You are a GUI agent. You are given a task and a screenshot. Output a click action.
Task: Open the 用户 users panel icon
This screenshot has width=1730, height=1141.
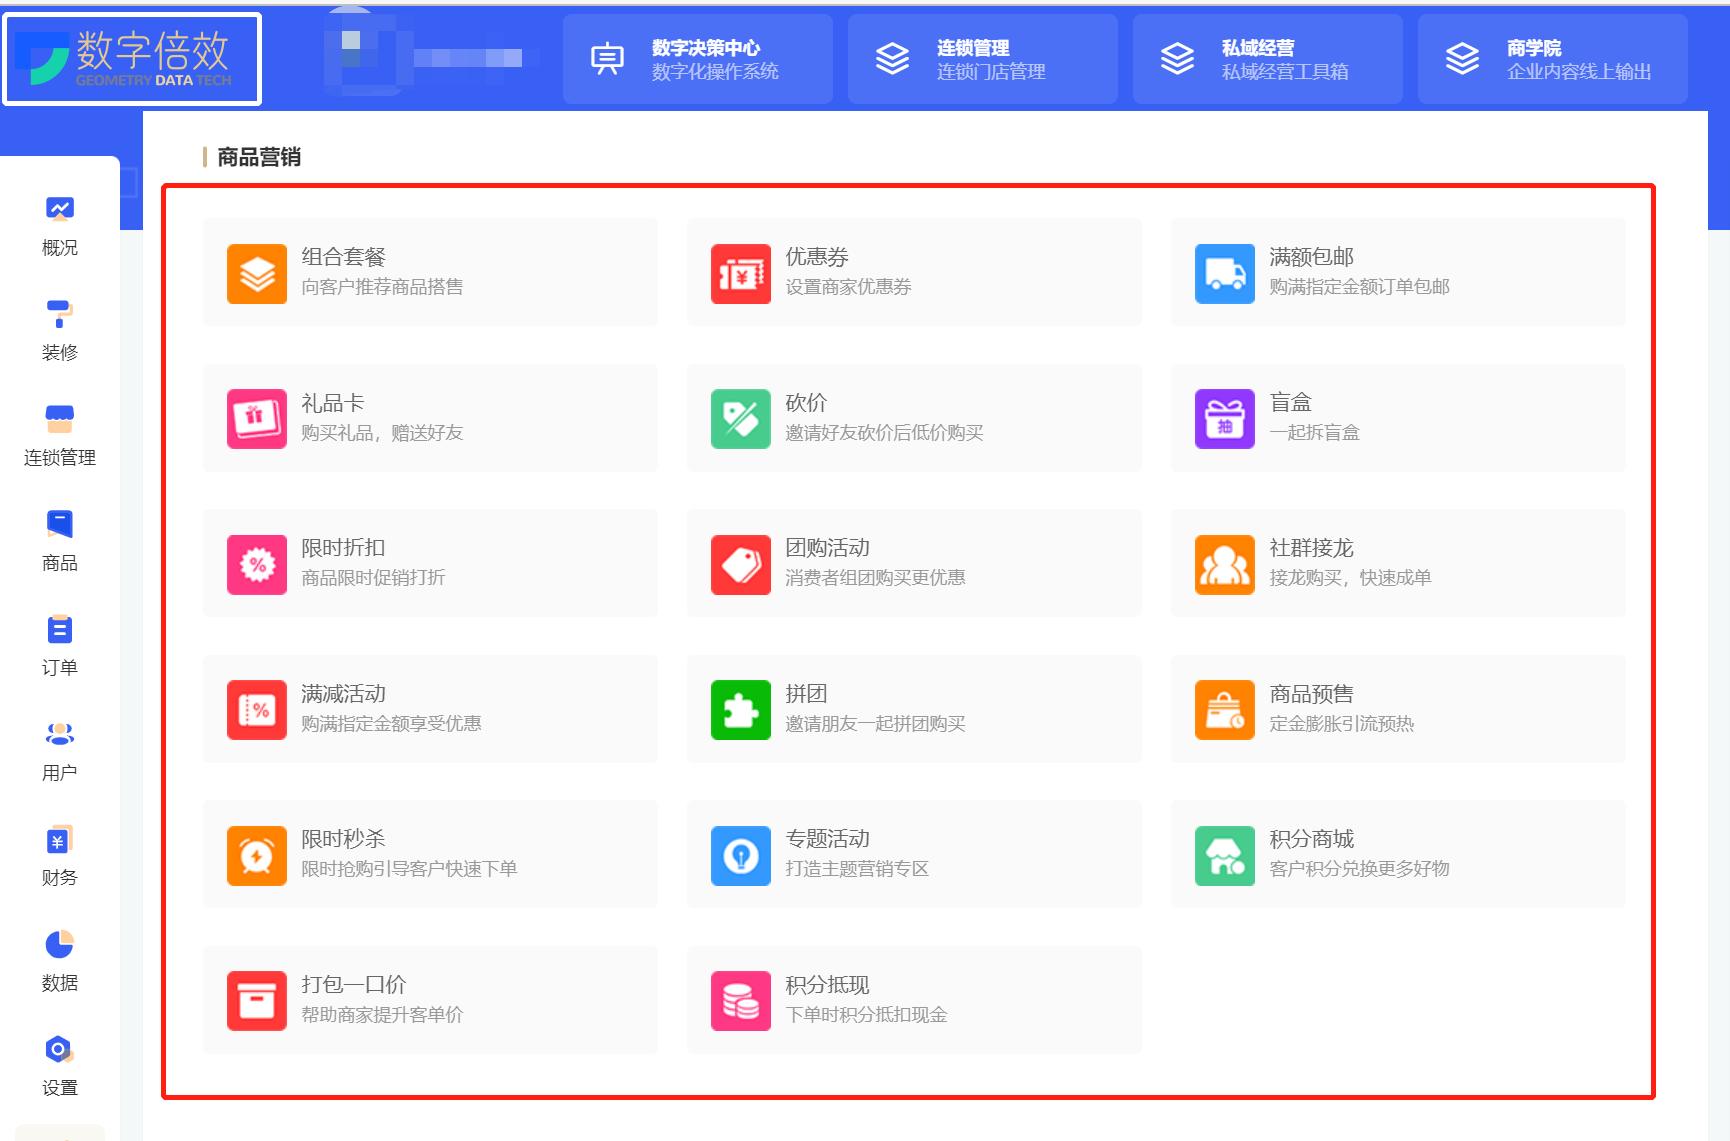(60, 750)
